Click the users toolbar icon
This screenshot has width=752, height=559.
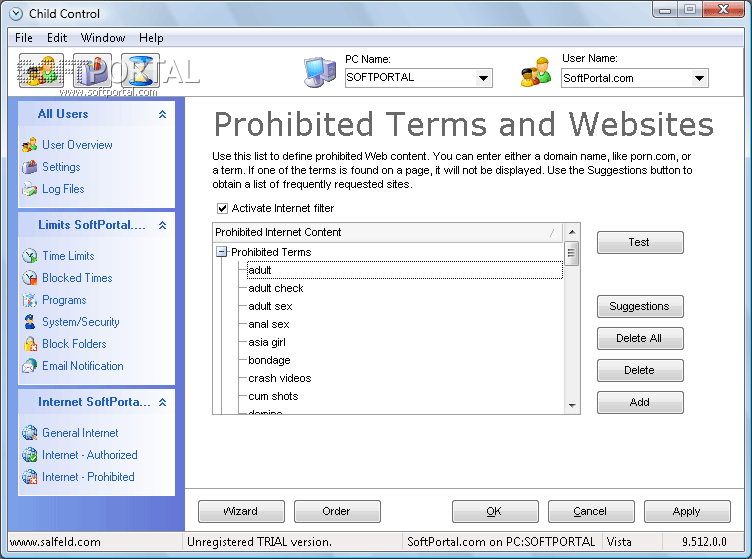(41, 71)
